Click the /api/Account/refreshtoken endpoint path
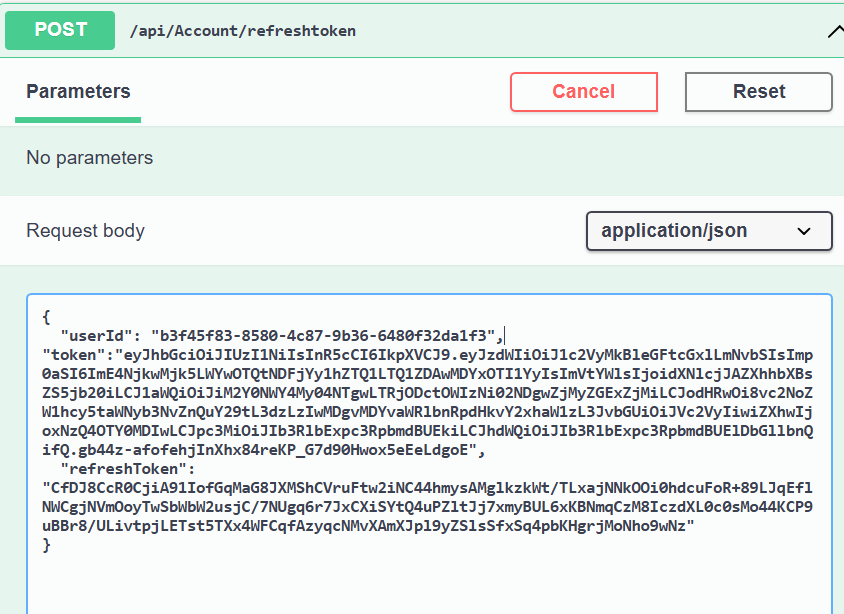844x614 pixels. 243,31
